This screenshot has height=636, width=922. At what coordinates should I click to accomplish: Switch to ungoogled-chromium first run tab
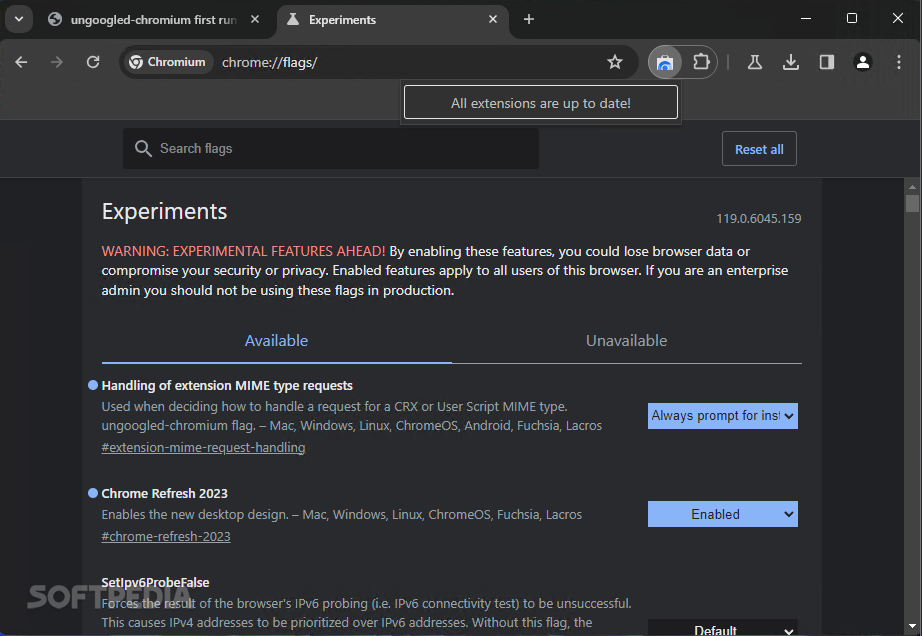(153, 20)
